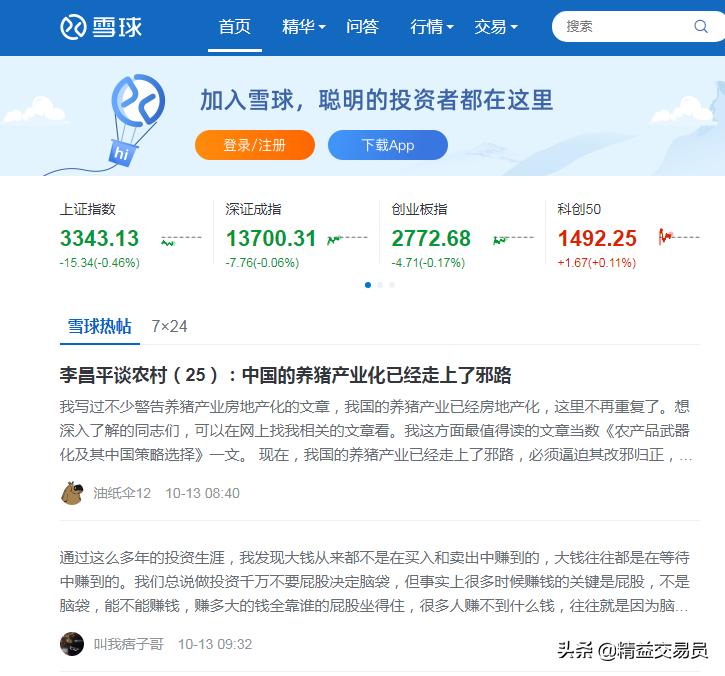725x676 pixels.
Task: Click the change -4.71(-0.17%)
Action: 429,263
